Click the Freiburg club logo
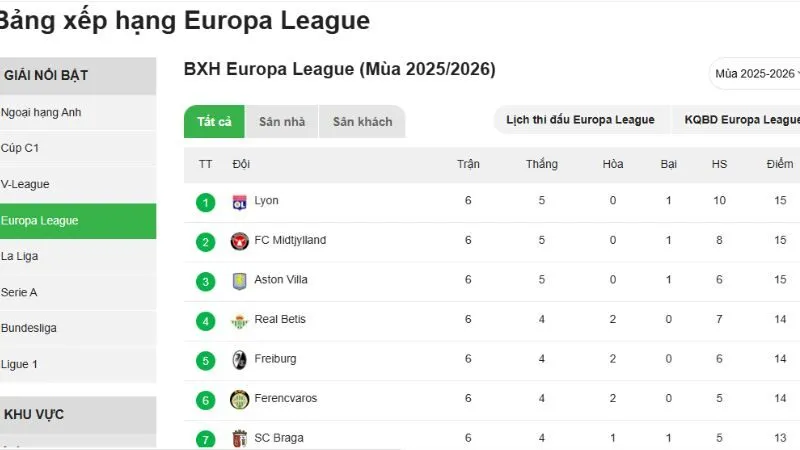Viewport: 800px width, 450px height. [239, 359]
